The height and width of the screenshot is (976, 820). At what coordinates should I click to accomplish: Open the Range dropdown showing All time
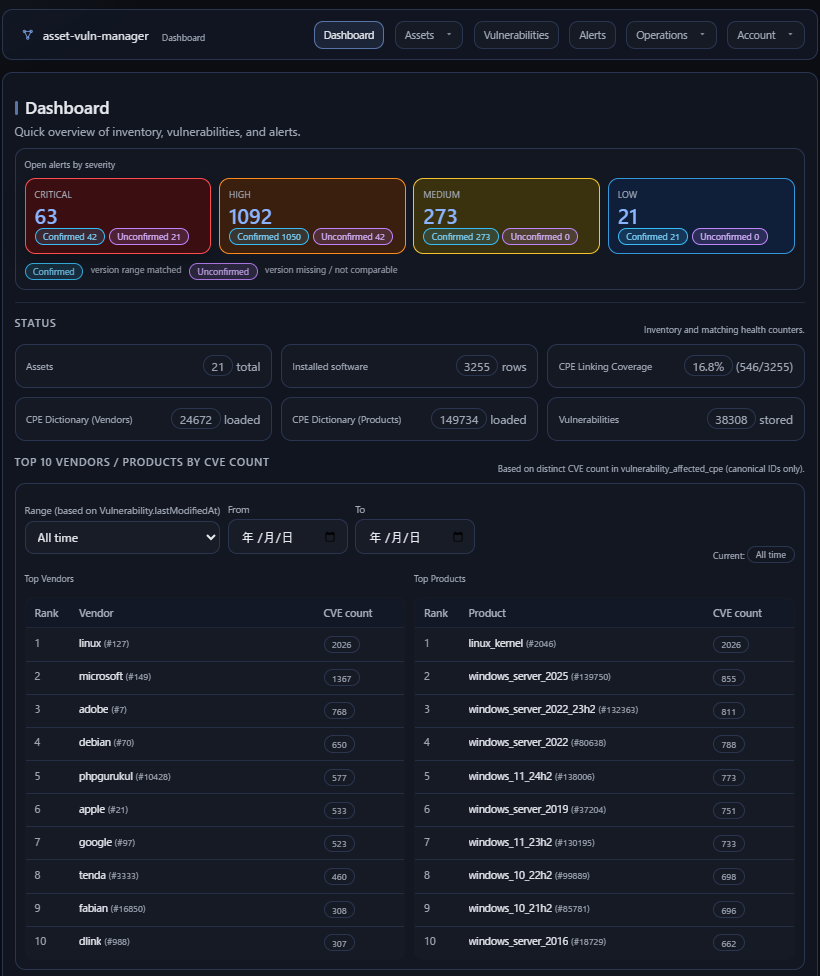pyautogui.click(x=122, y=537)
